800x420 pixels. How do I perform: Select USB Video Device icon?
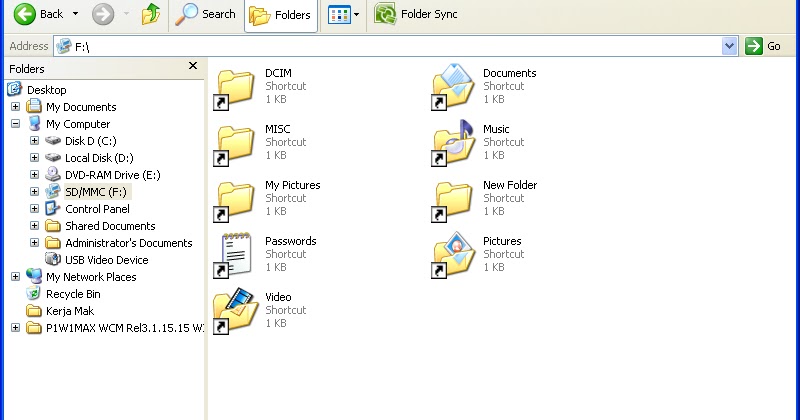53,259
